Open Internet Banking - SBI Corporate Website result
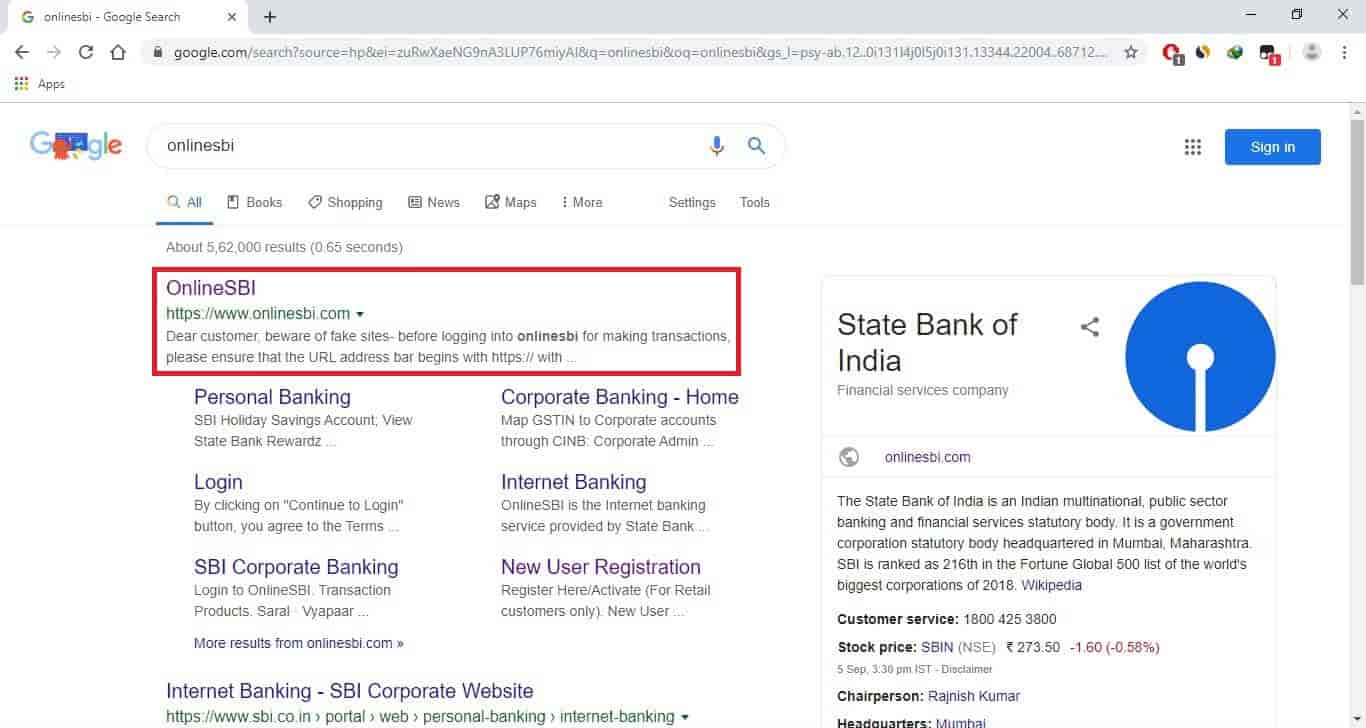Viewport: 1366px width, 728px height. 350,691
